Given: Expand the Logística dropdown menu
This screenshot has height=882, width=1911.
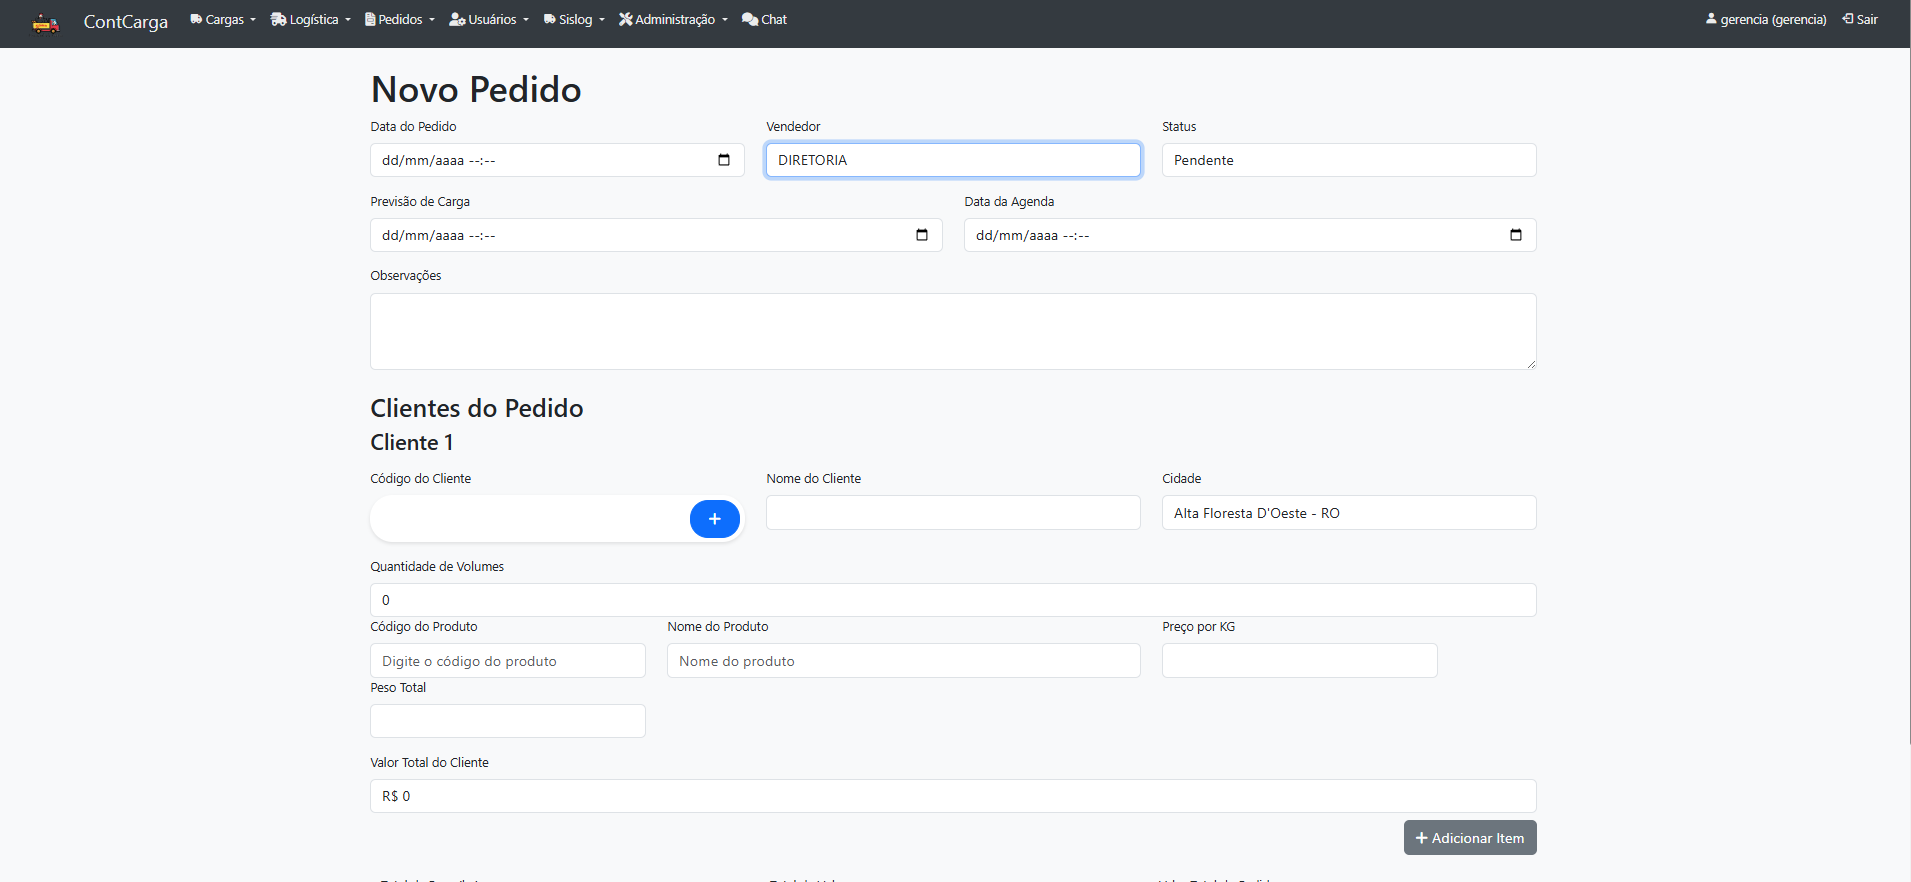Looking at the screenshot, I should 311,20.
